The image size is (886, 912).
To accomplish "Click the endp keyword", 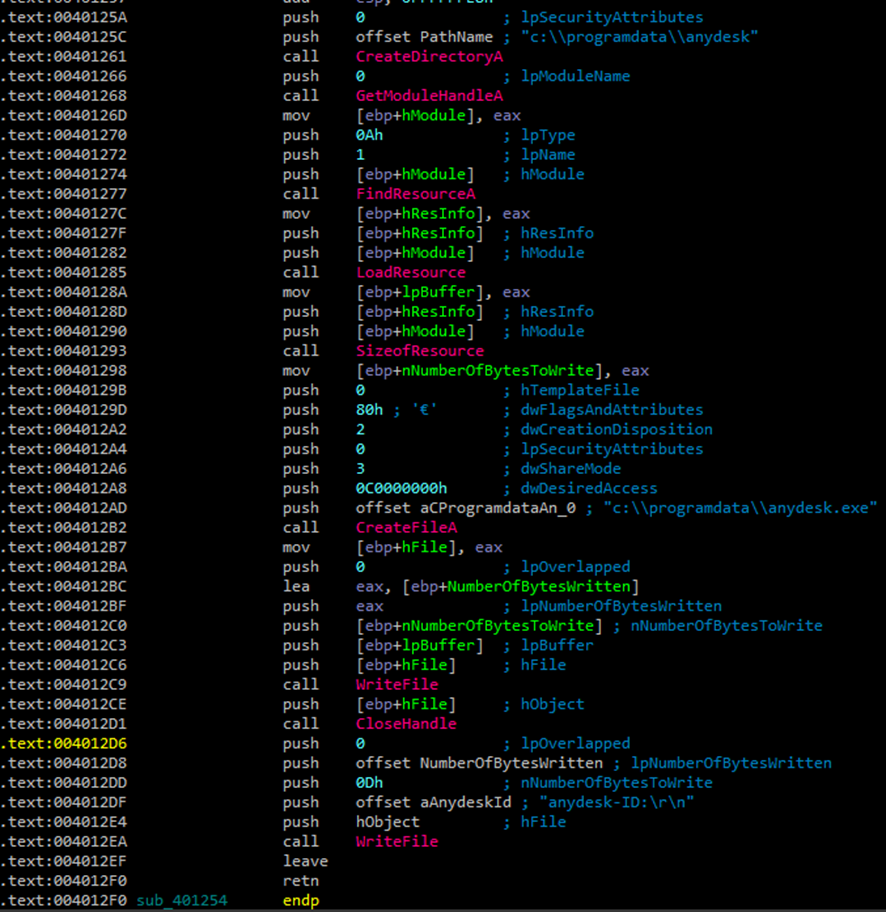I will point(301,900).
